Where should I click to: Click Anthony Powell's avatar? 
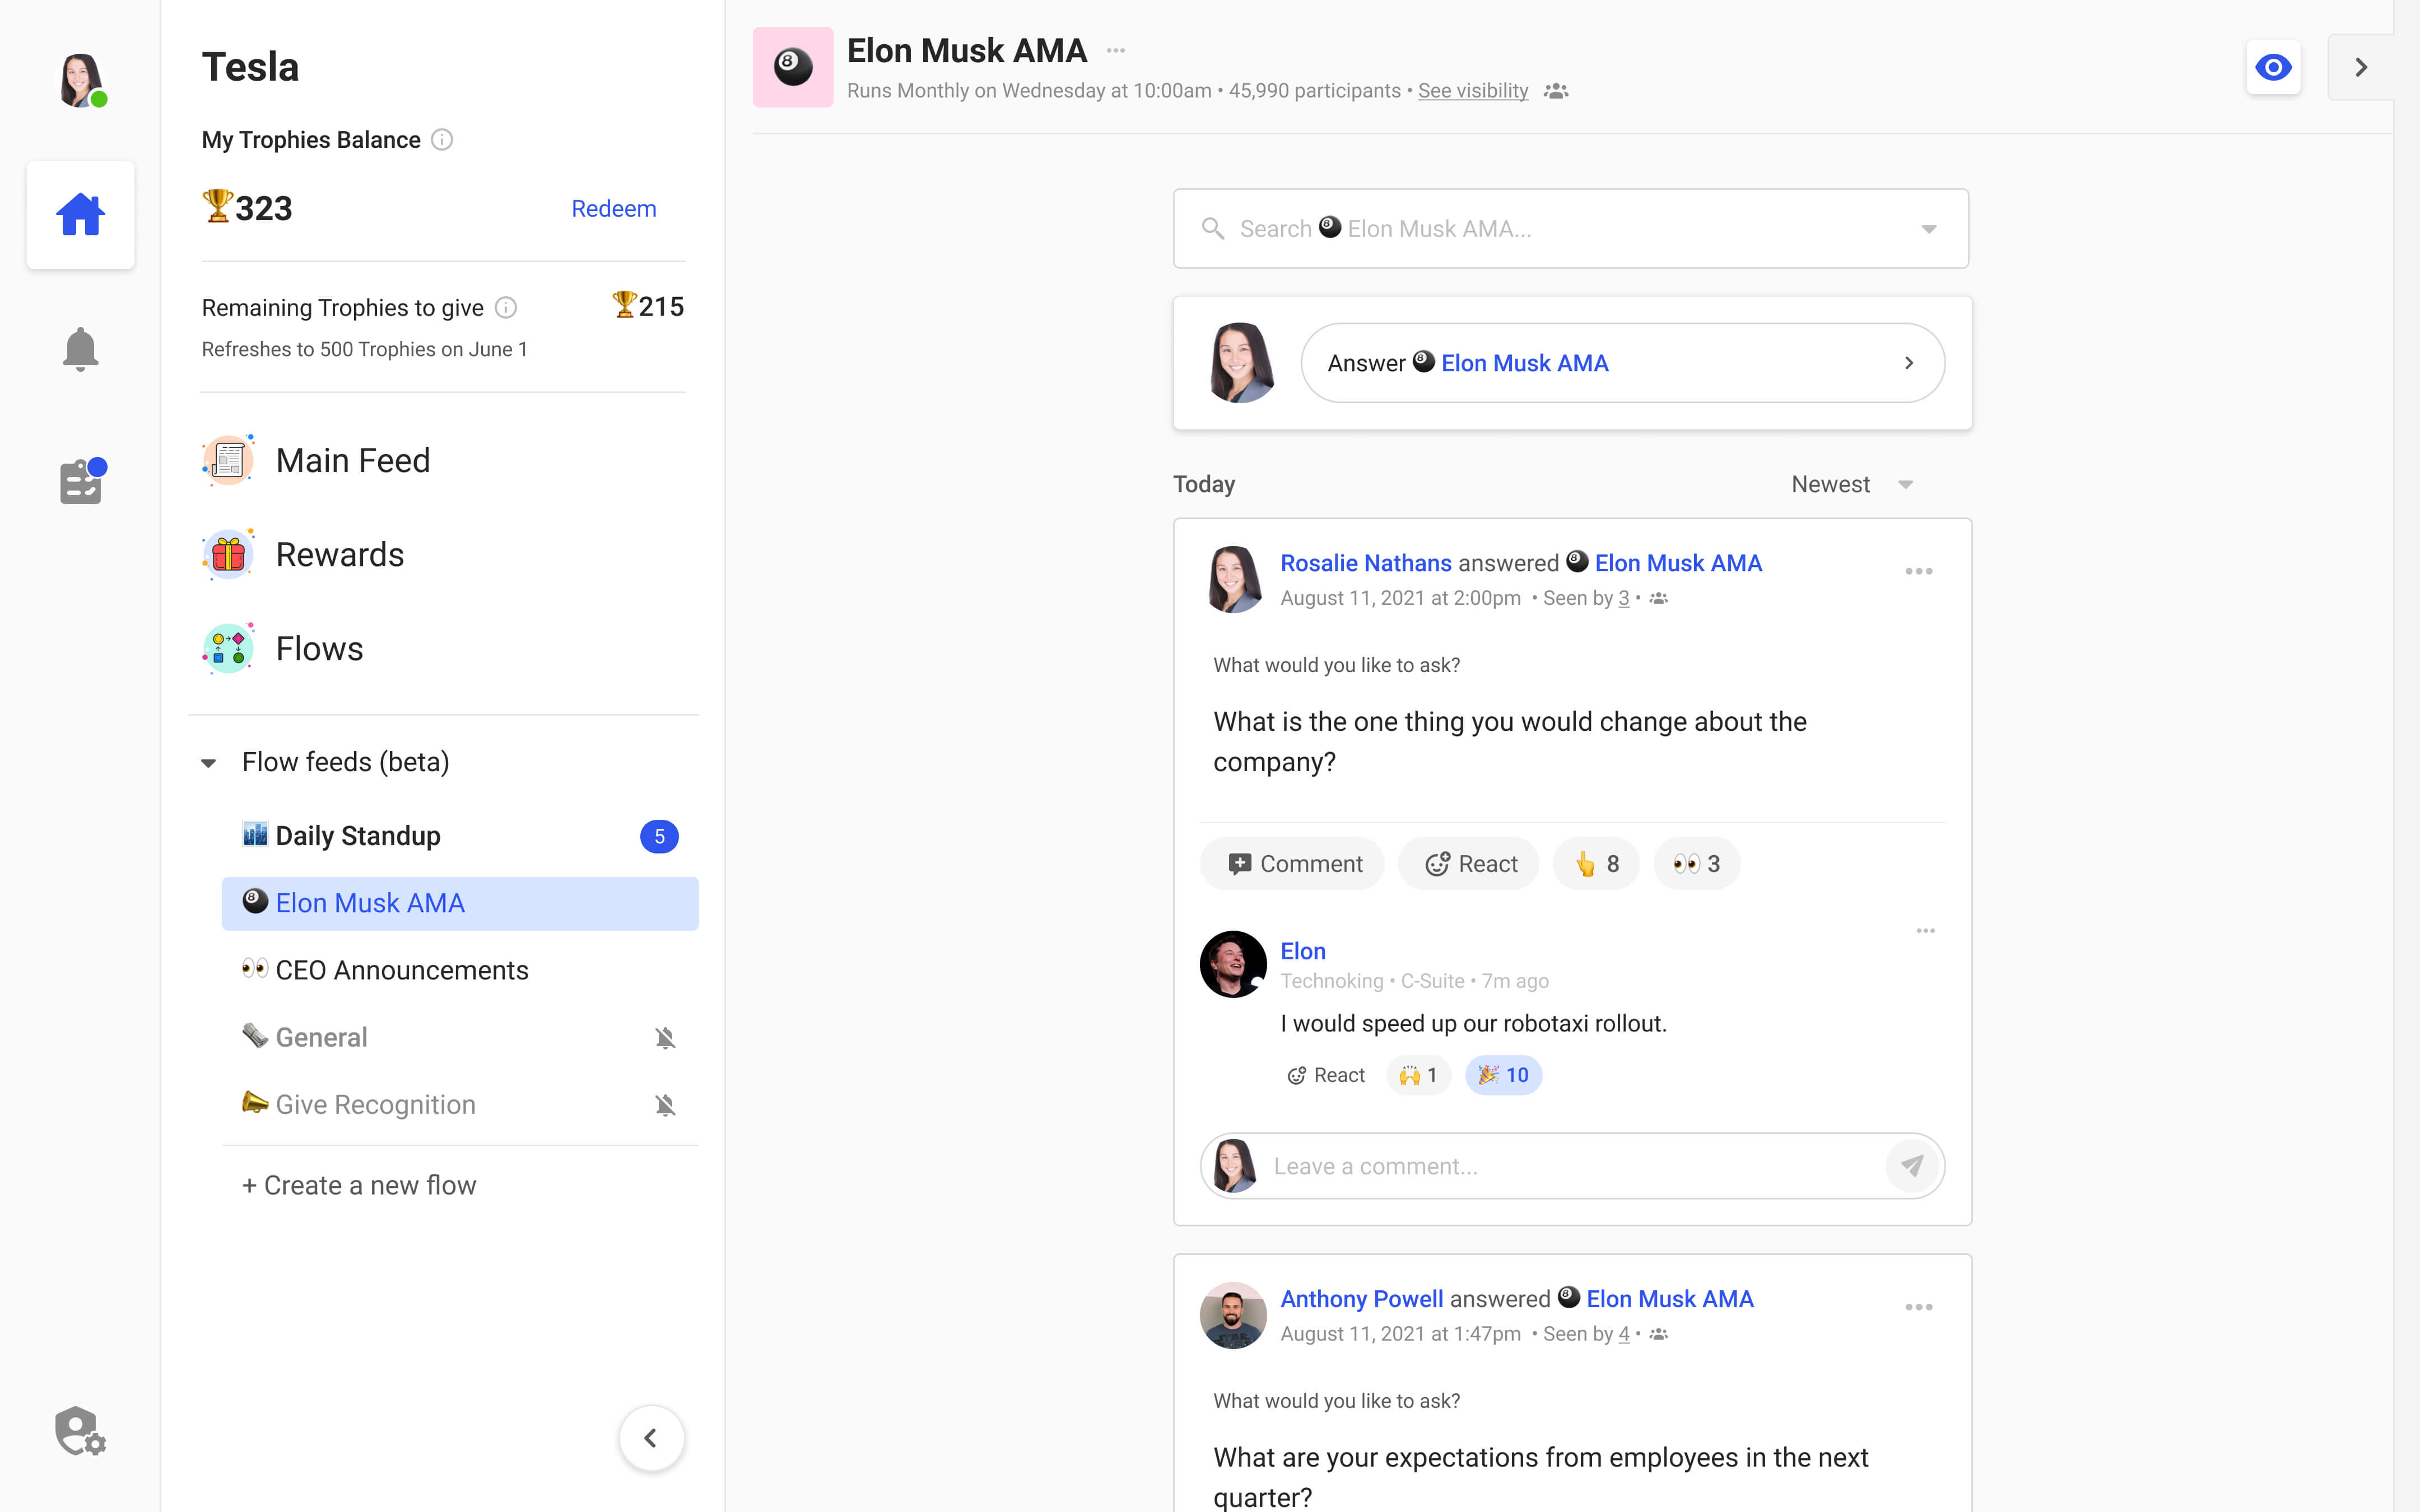(x=1233, y=1315)
